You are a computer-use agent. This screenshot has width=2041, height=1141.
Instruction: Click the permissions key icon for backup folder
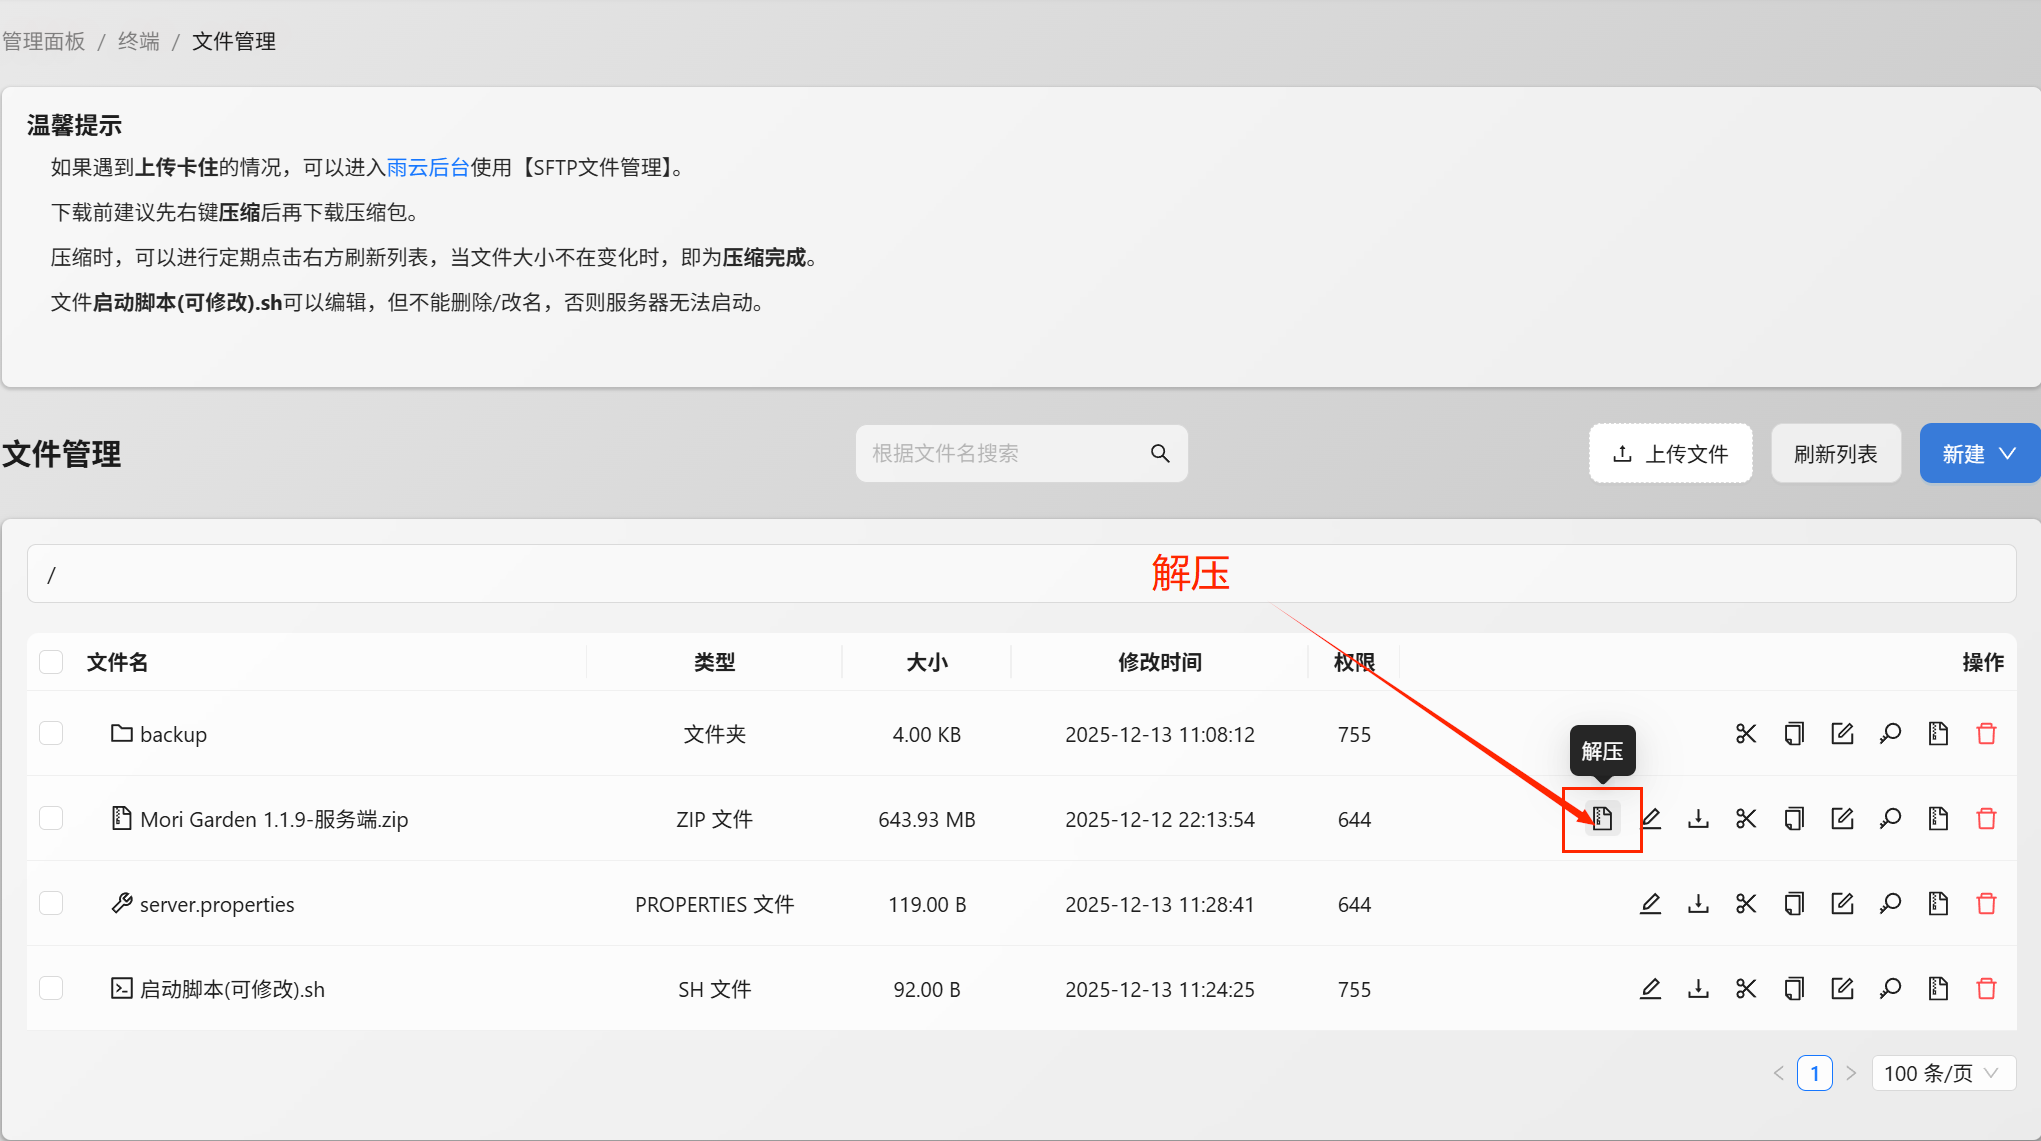point(1890,734)
